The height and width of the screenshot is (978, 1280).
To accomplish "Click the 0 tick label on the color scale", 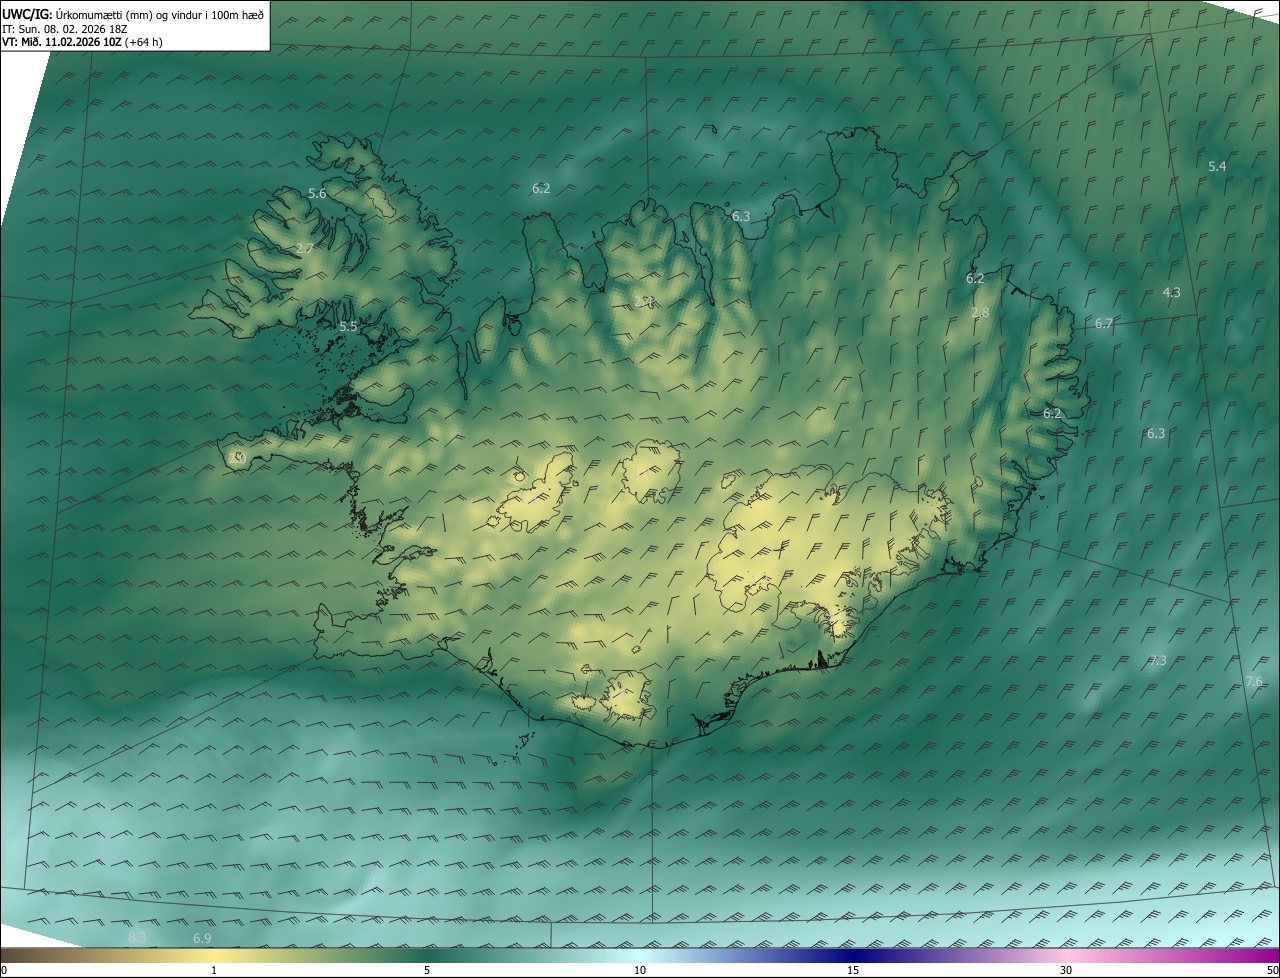I will 4,970.
